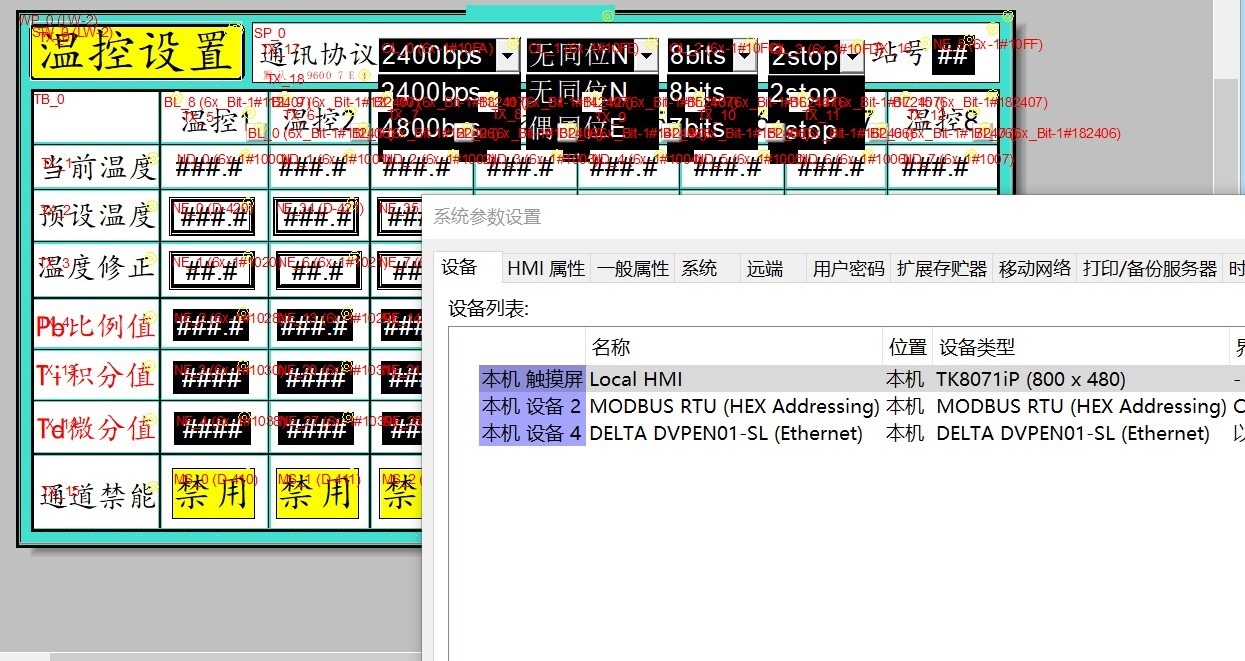Select the 通道禁能 row label
This screenshot has height=661, width=1245.
(x=97, y=495)
